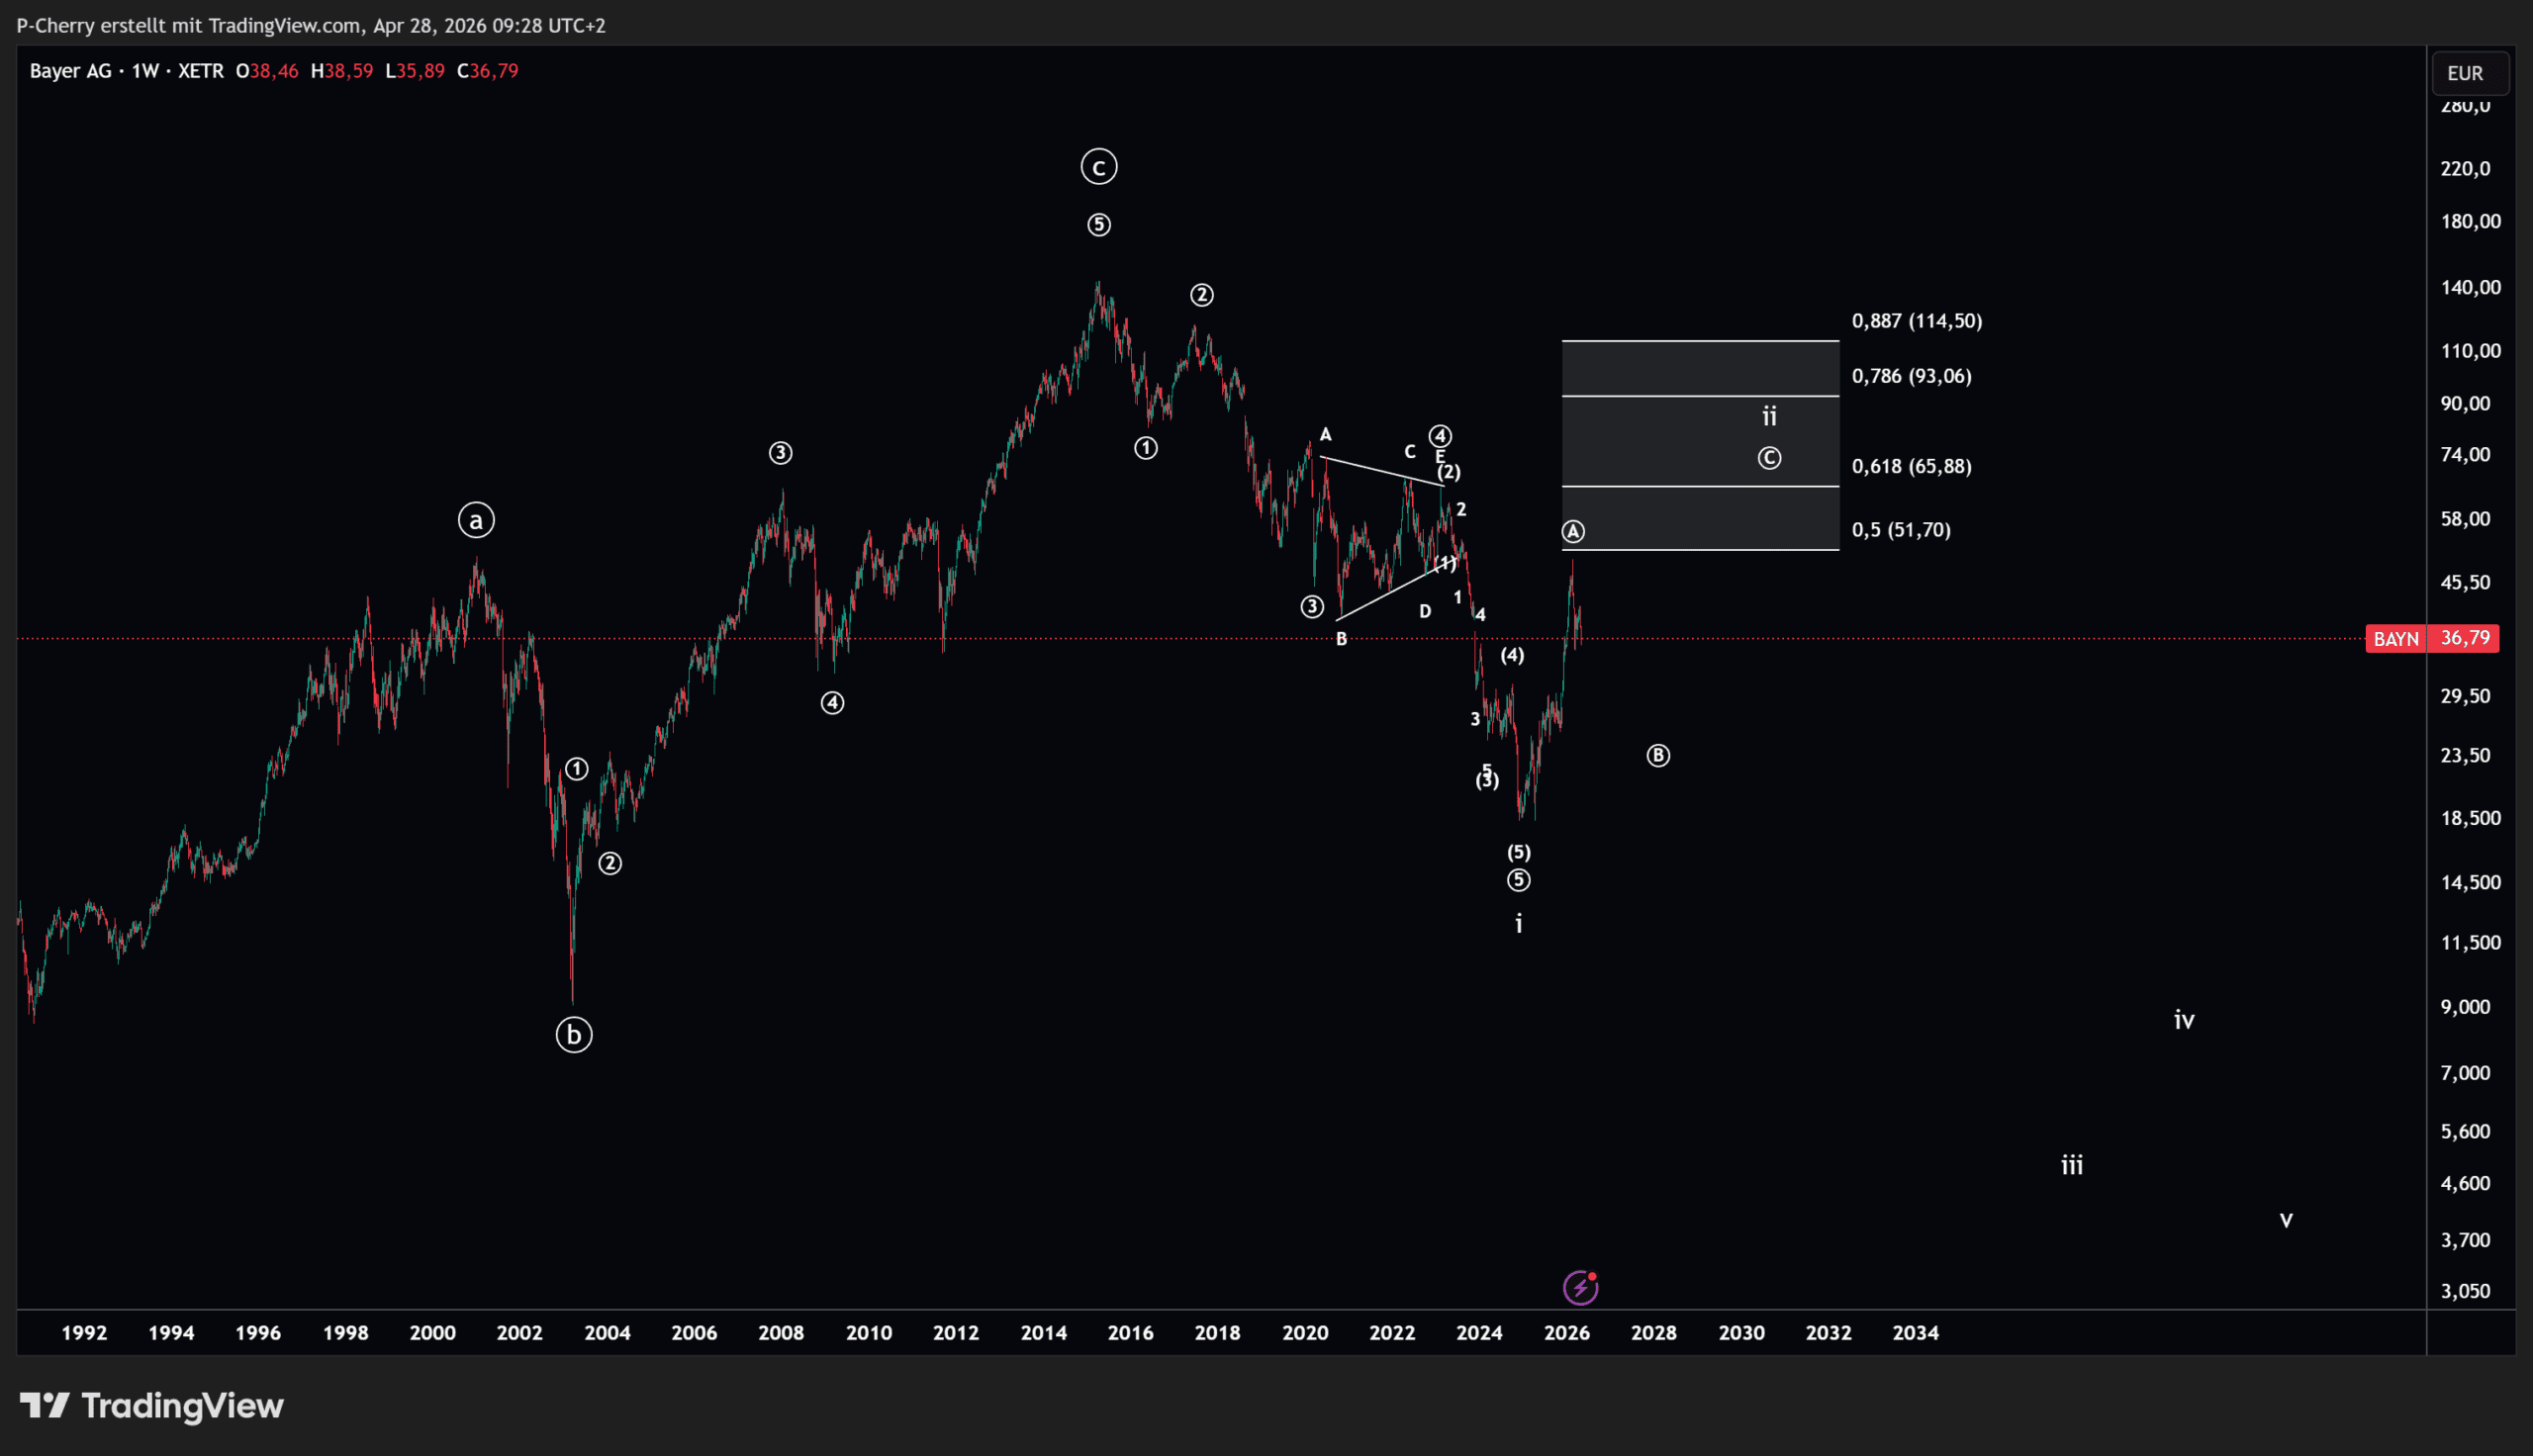Select the circled 'a' wave label
2533x1456 pixels.
point(476,520)
